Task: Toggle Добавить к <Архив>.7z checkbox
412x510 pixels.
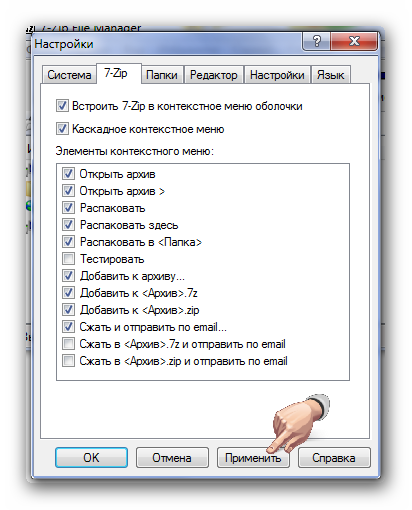Action: (x=68, y=293)
